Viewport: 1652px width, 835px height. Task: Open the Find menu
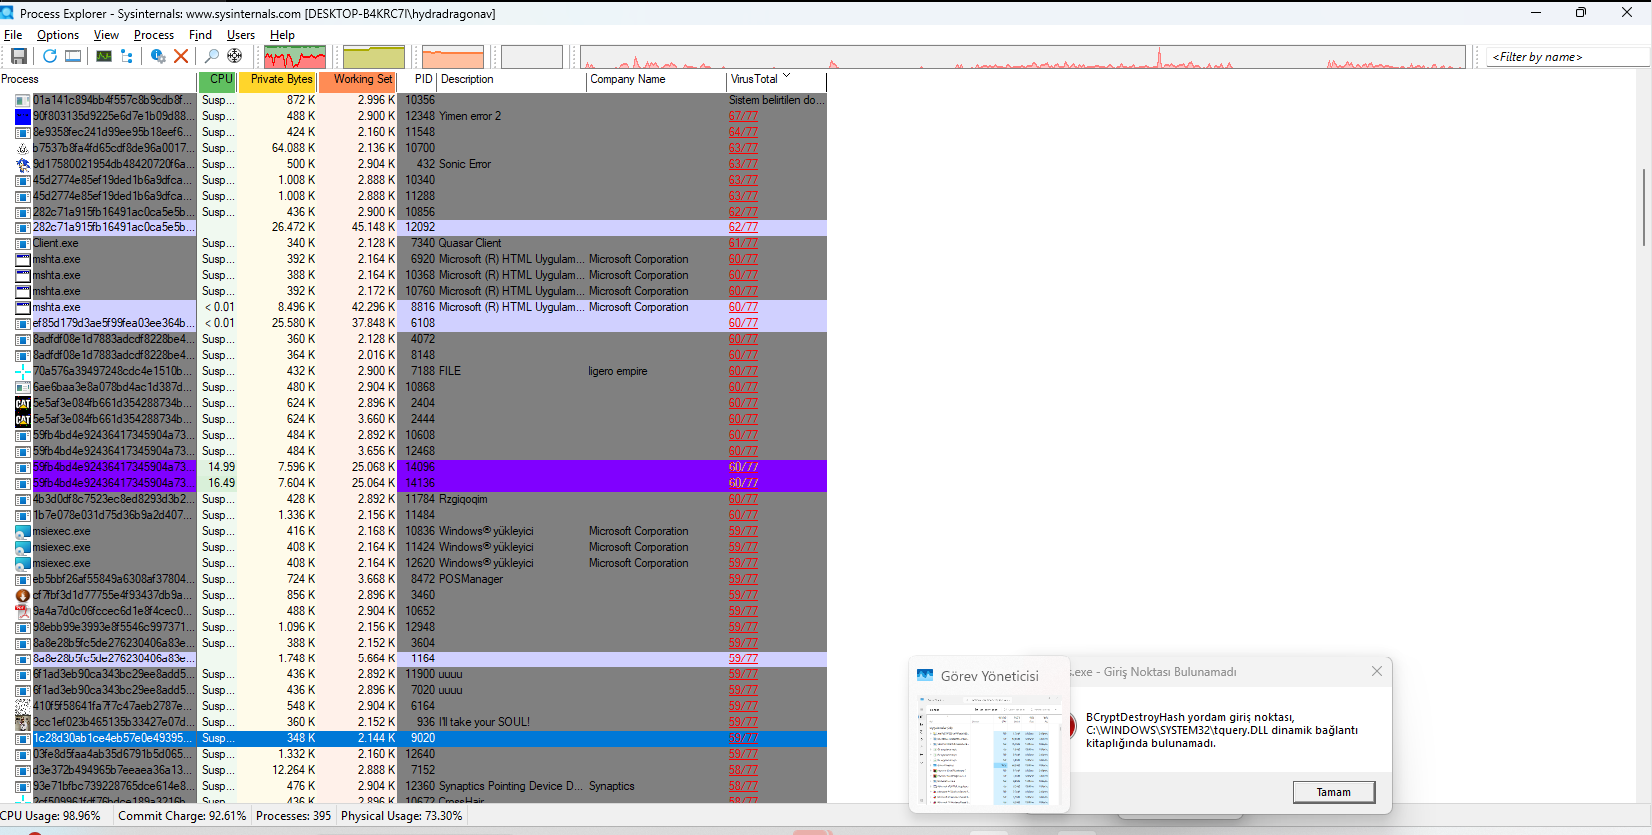(200, 35)
